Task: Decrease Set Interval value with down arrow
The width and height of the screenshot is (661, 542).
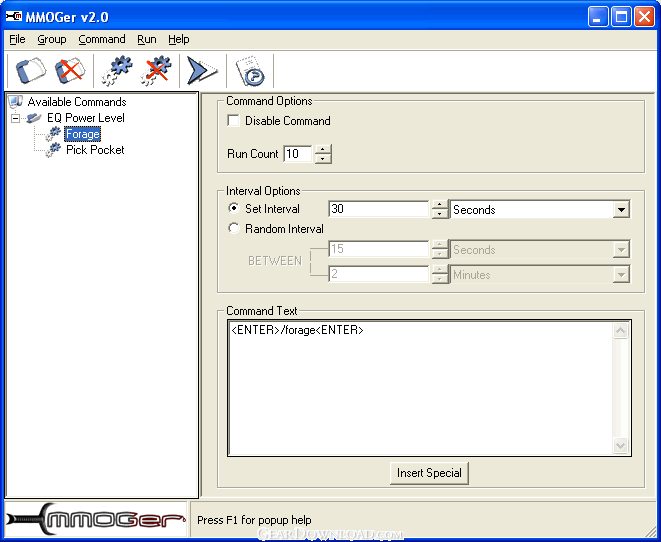Action: [x=439, y=213]
